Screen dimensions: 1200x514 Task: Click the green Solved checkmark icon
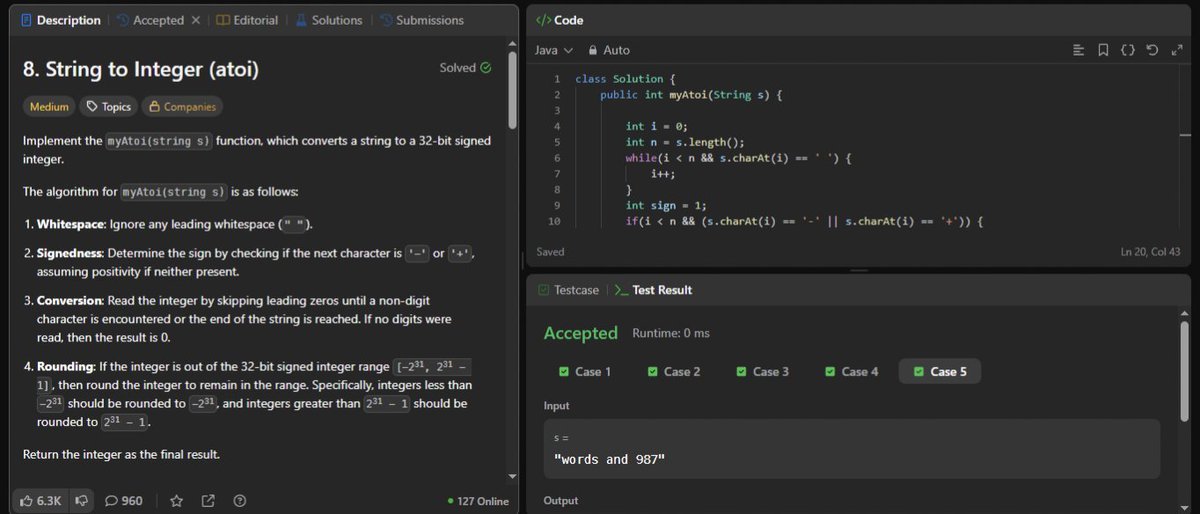coord(486,68)
